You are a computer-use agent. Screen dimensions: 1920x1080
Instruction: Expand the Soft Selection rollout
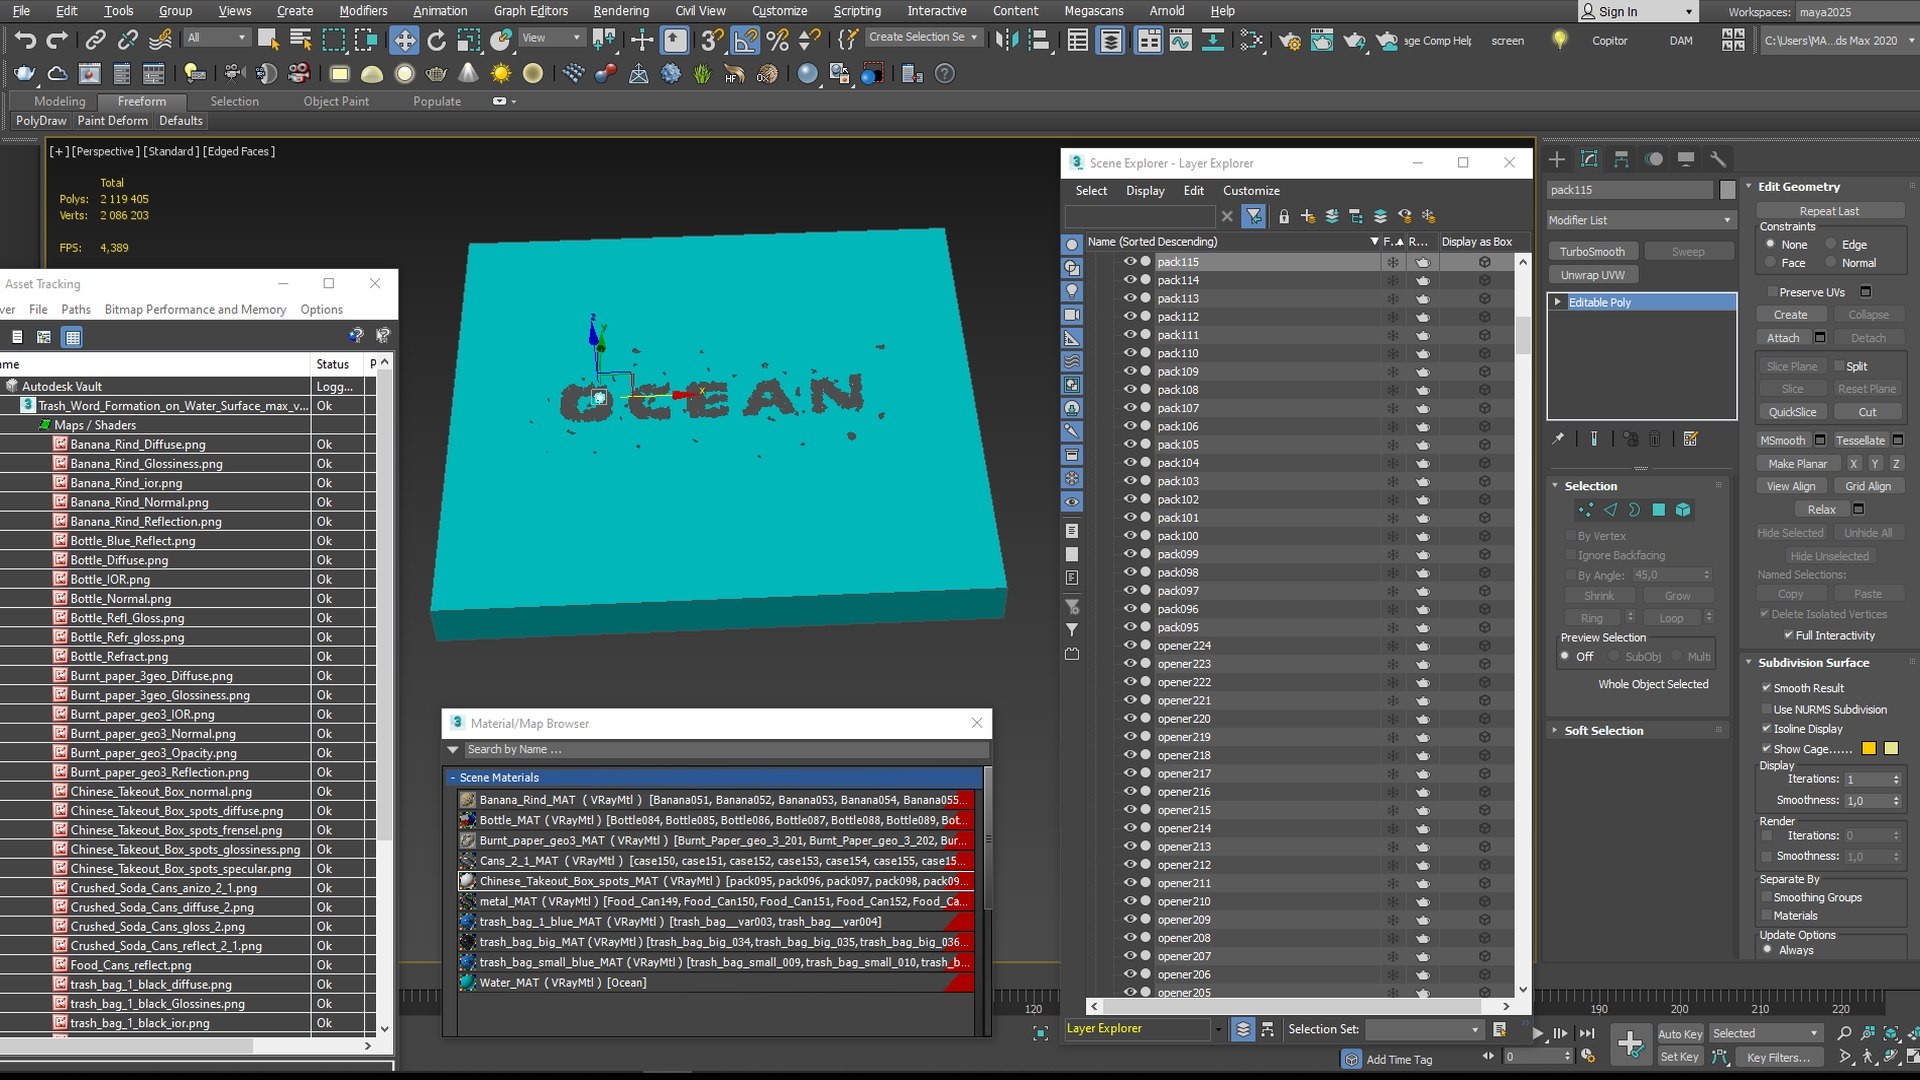1603,731
